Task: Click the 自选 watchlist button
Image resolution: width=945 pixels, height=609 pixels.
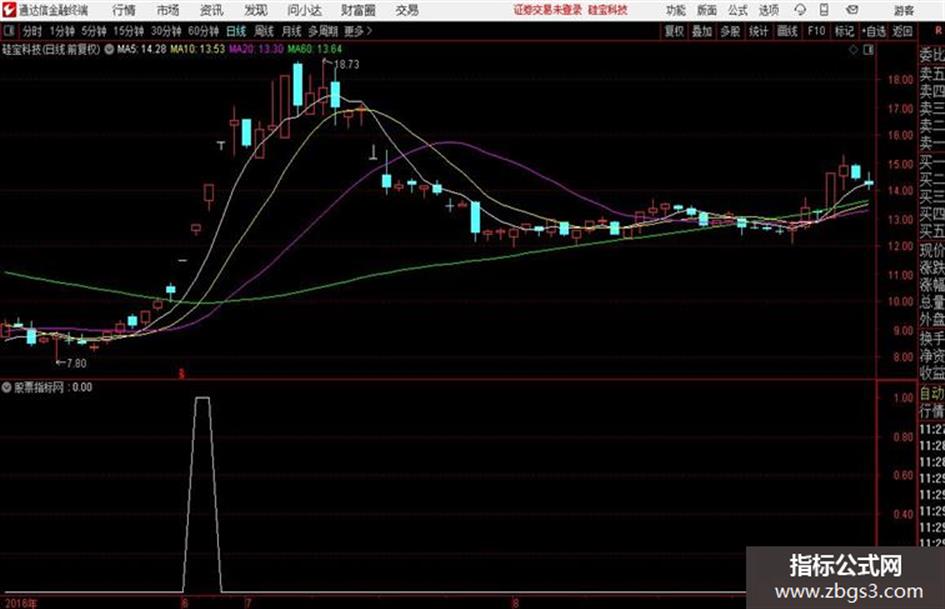Action: click(x=873, y=31)
